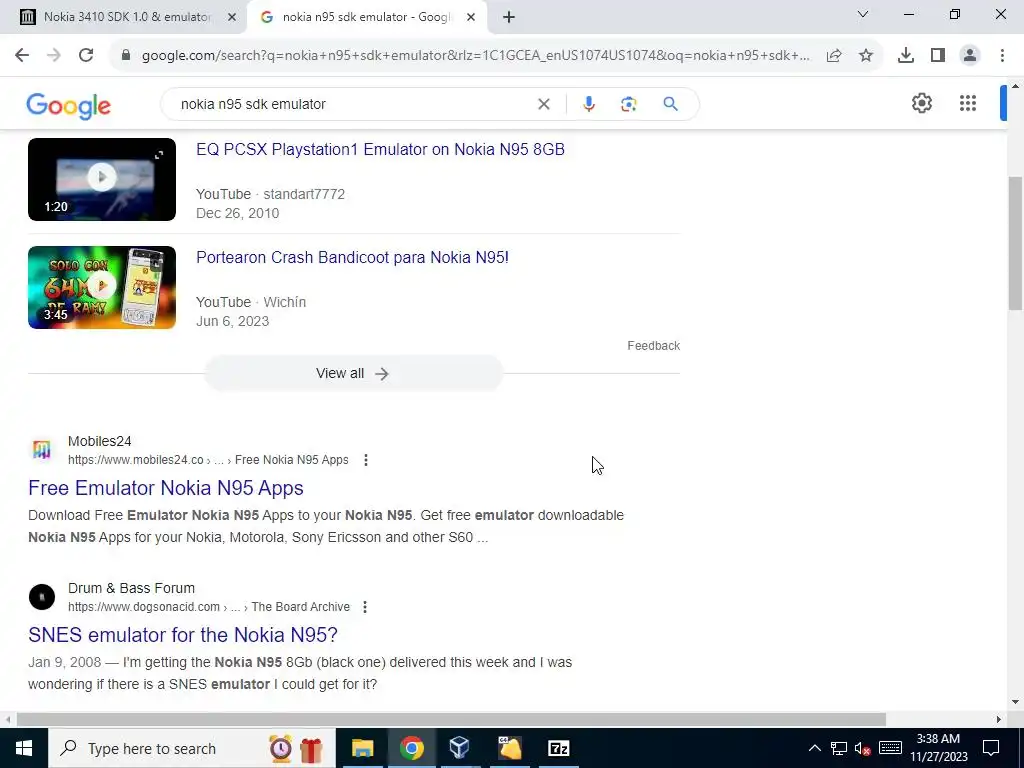This screenshot has width=1024, height=768.
Task: Click the Mobiles24 site favicon
Action: point(42,450)
